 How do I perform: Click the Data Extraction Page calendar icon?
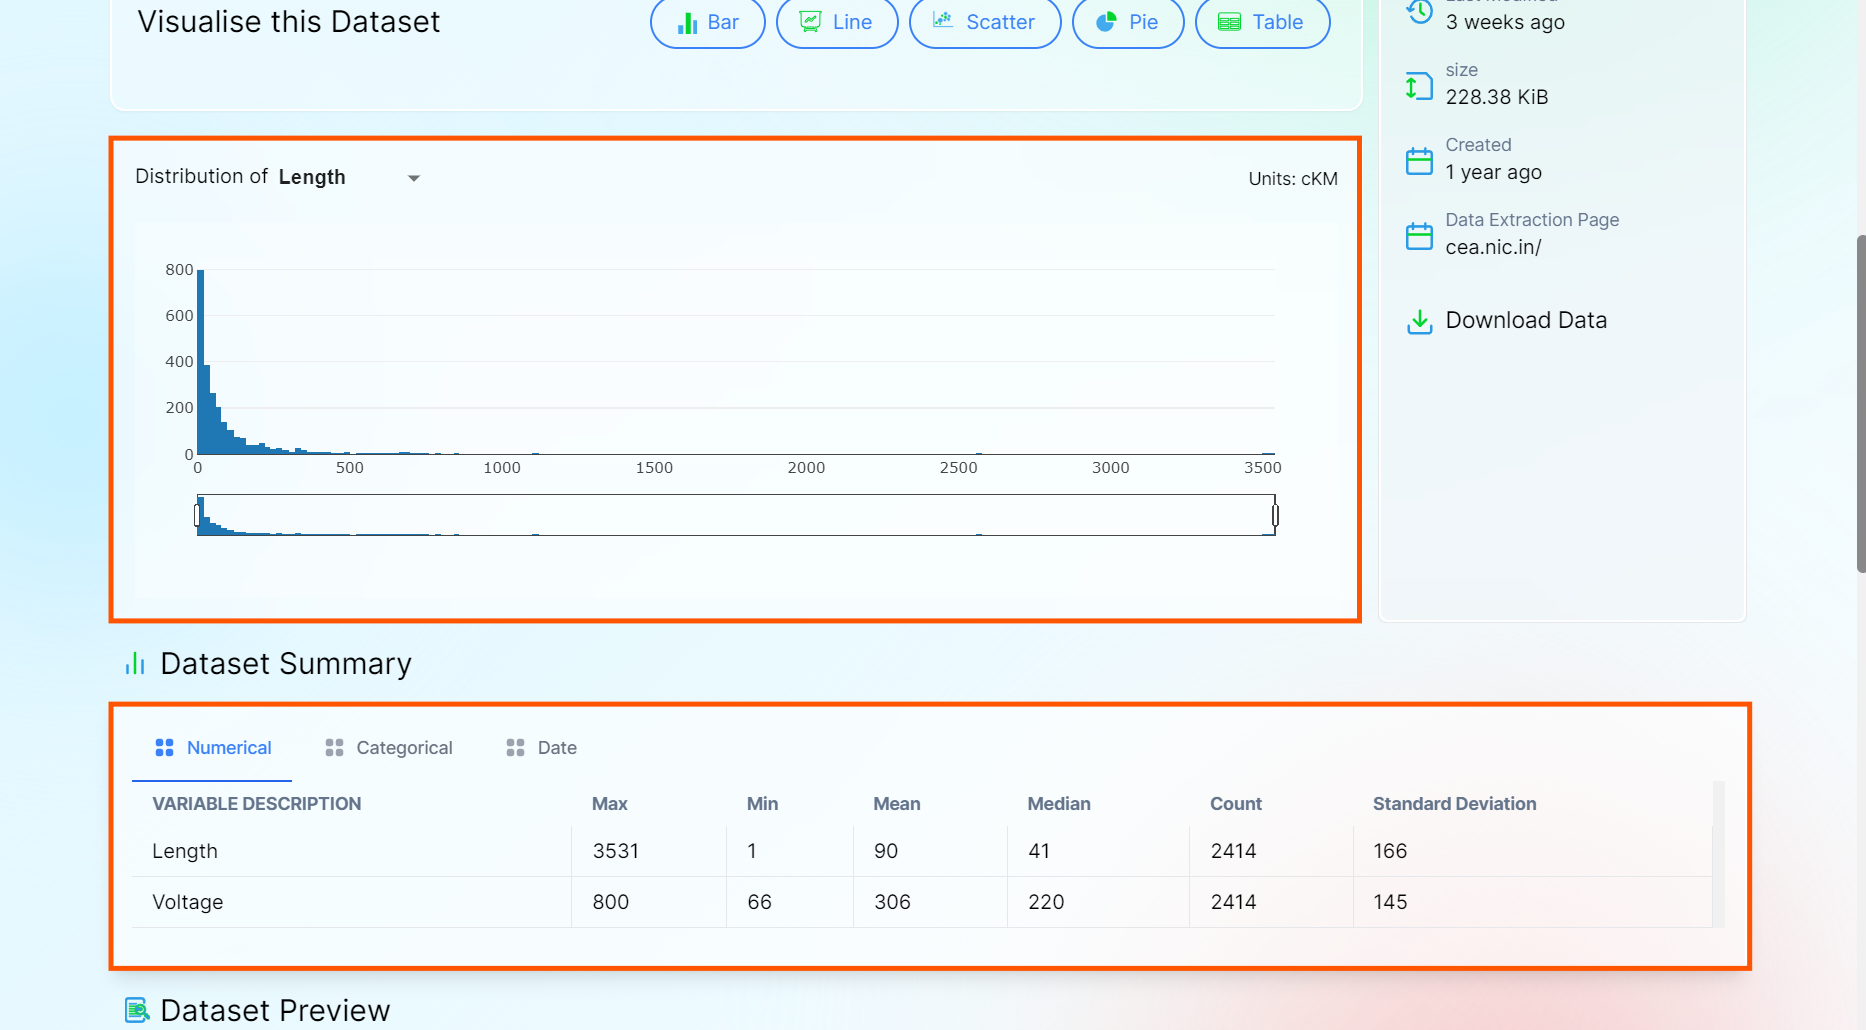[1419, 236]
